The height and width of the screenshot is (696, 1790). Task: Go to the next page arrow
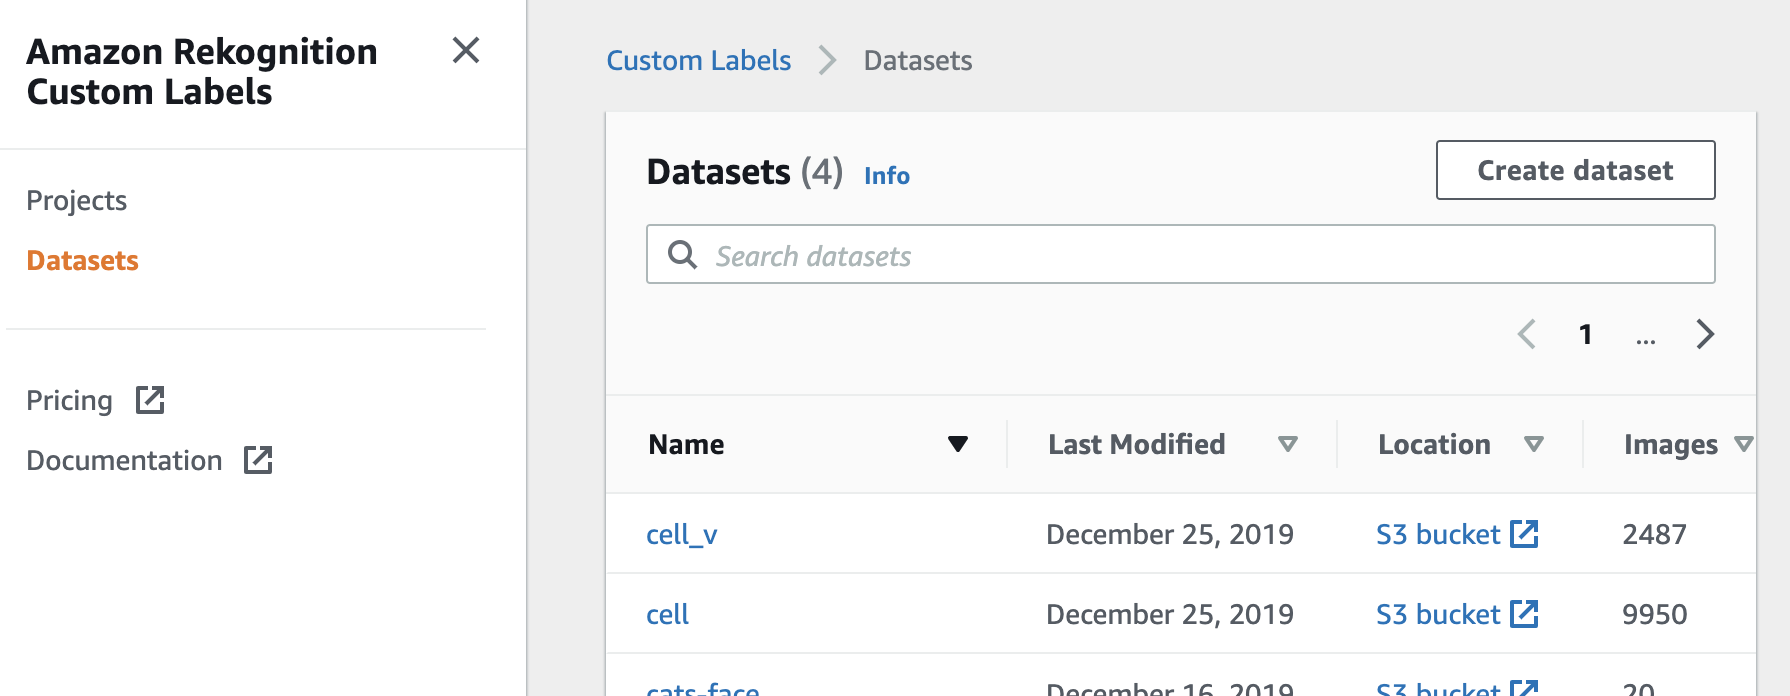1705,334
